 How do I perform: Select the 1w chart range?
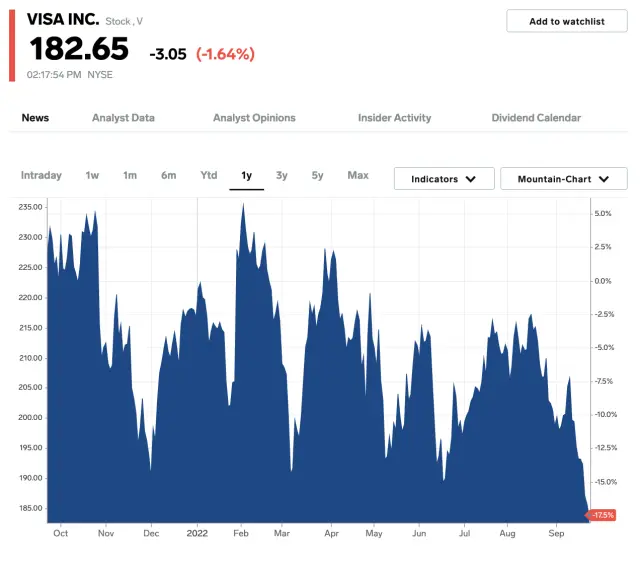(x=92, y=176)
